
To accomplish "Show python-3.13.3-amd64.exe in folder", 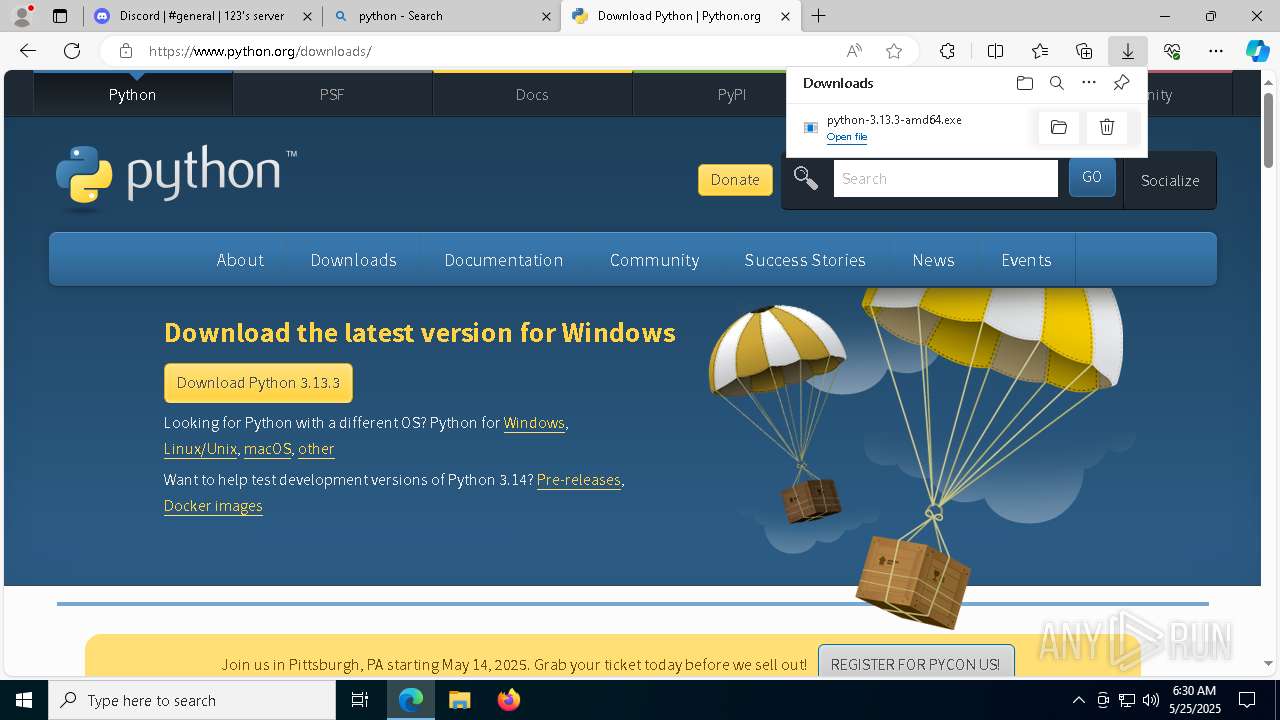I will pos(1059,127).
